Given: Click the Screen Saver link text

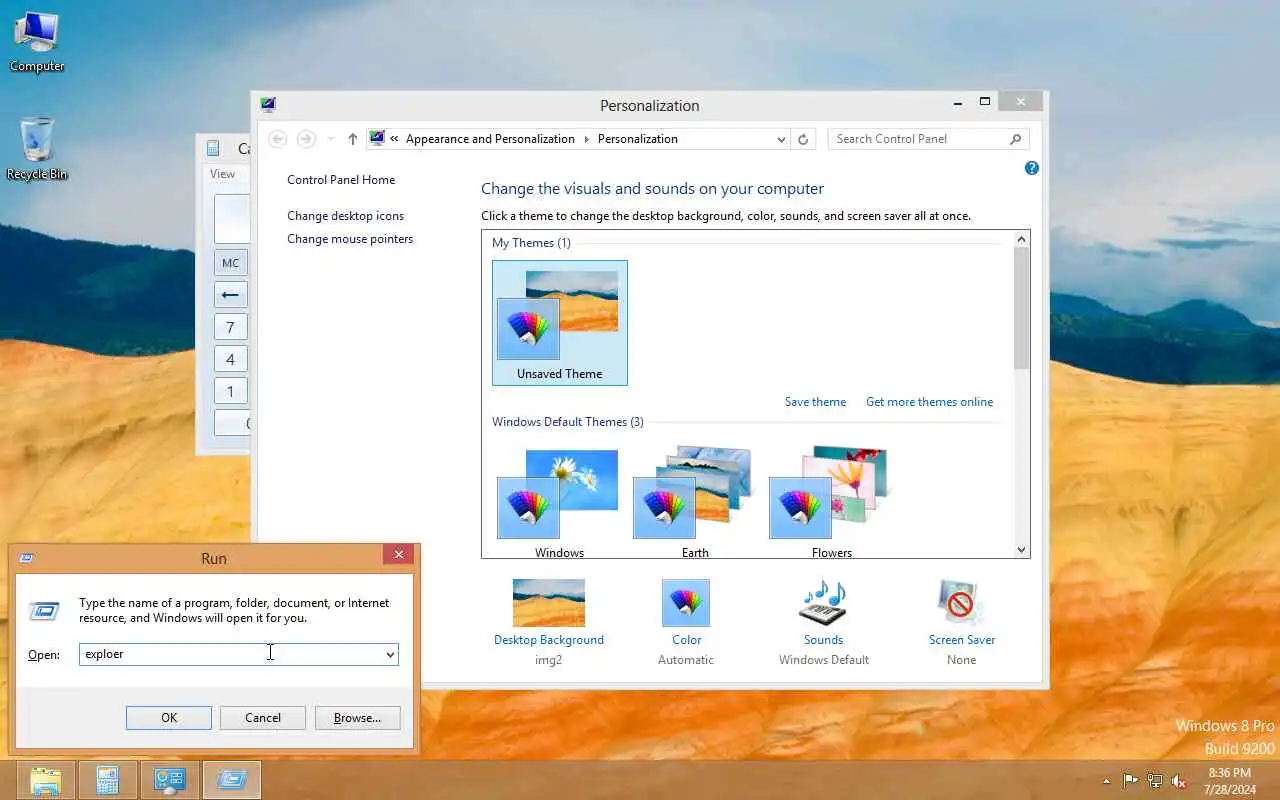Looking at the screenshot, I should tap(961, 640).
